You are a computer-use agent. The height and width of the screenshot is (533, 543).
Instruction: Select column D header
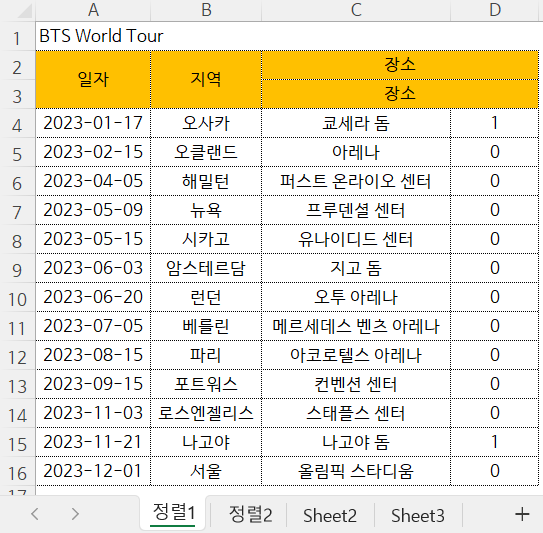(495, 10)
